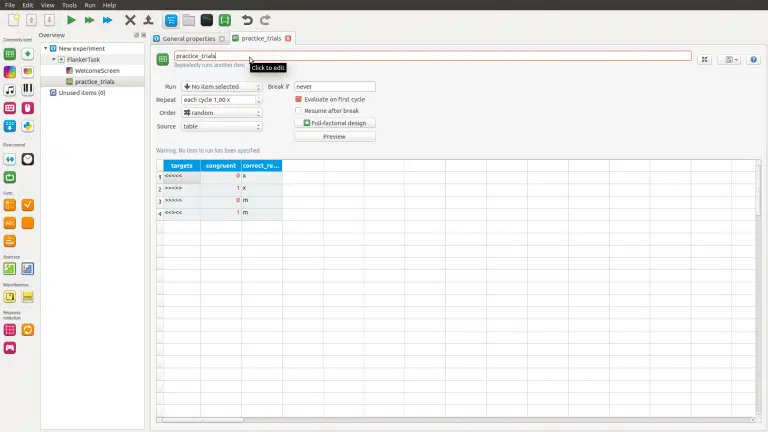Image resolution: width=768 pixels, height=432 pixels.
Task: Select the orange checkmark form item
Action: [x=27, y=205]
